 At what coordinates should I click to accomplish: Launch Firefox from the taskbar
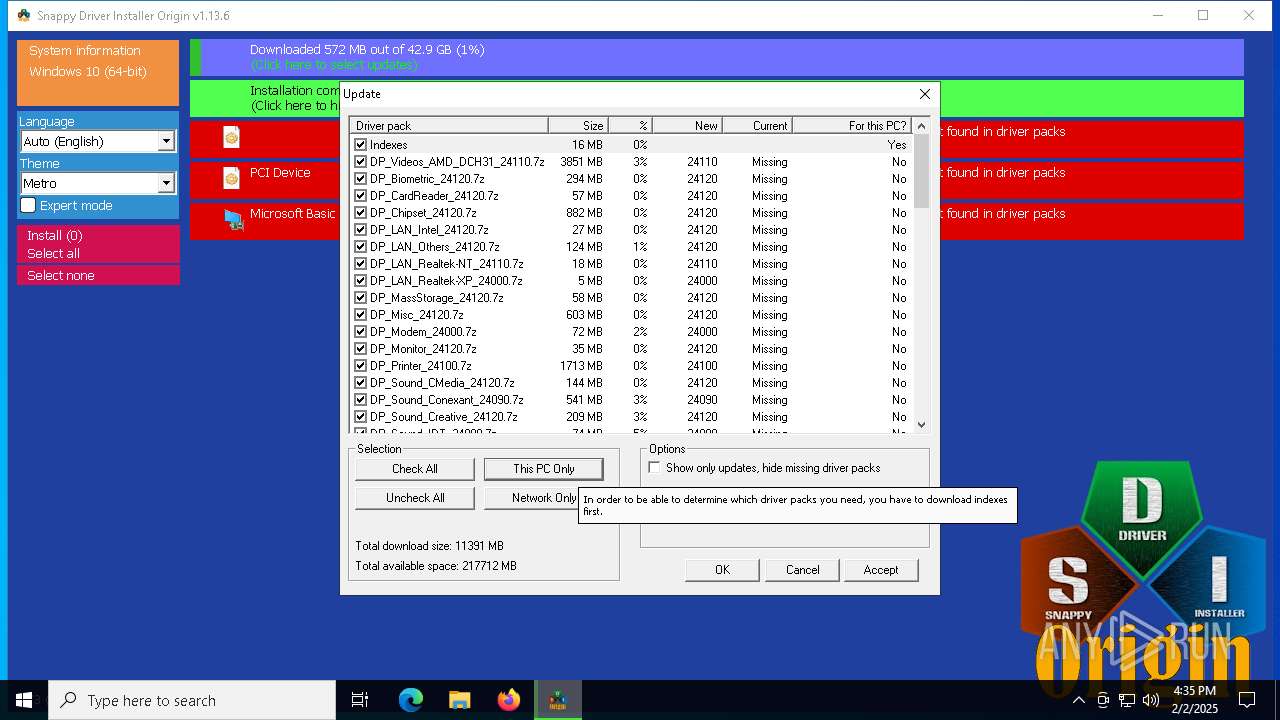(x=509, y=700)
